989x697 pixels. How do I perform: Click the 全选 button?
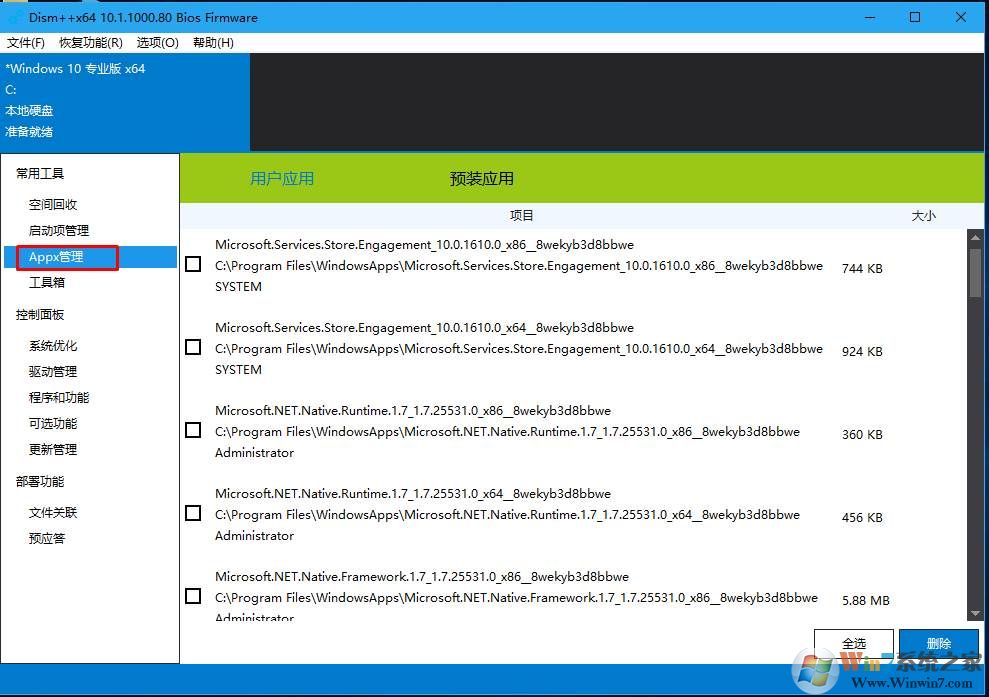click(853, 643)
